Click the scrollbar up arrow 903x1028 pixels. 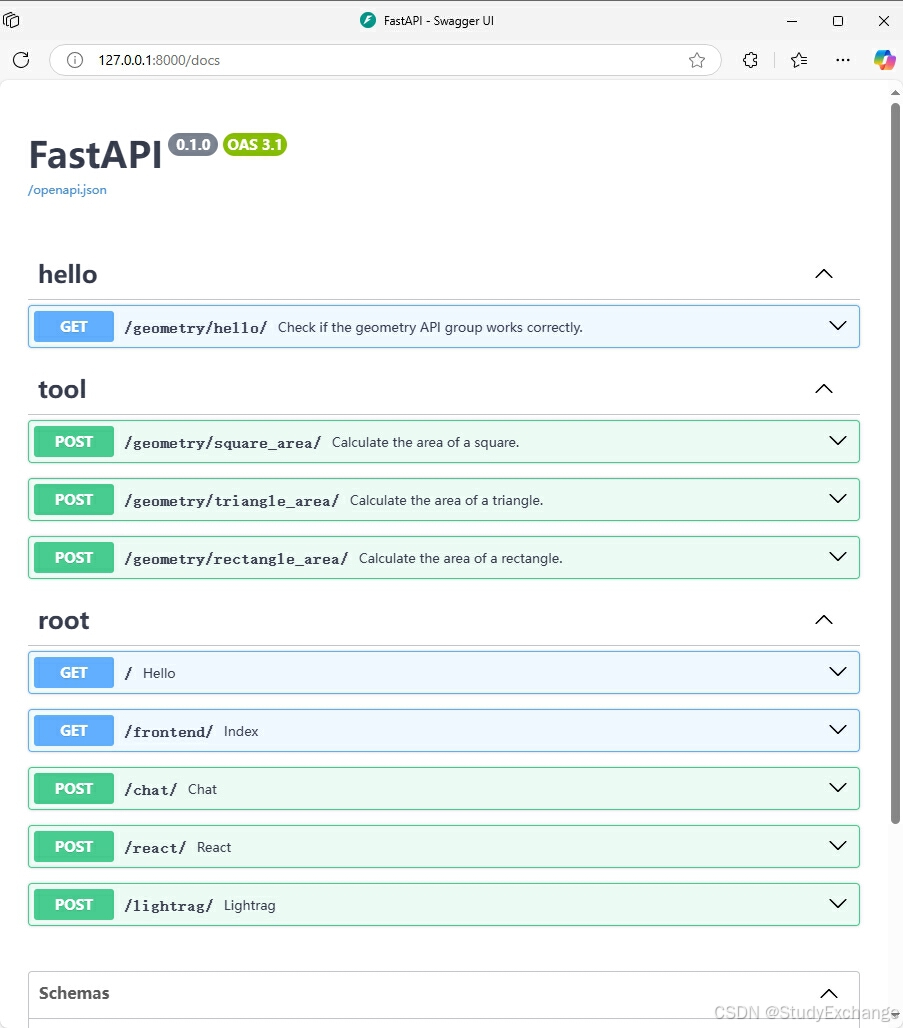895,93
